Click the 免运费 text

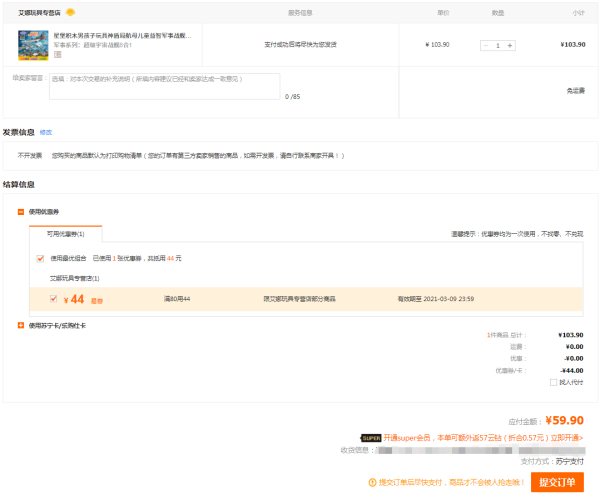tap(576, 91)
